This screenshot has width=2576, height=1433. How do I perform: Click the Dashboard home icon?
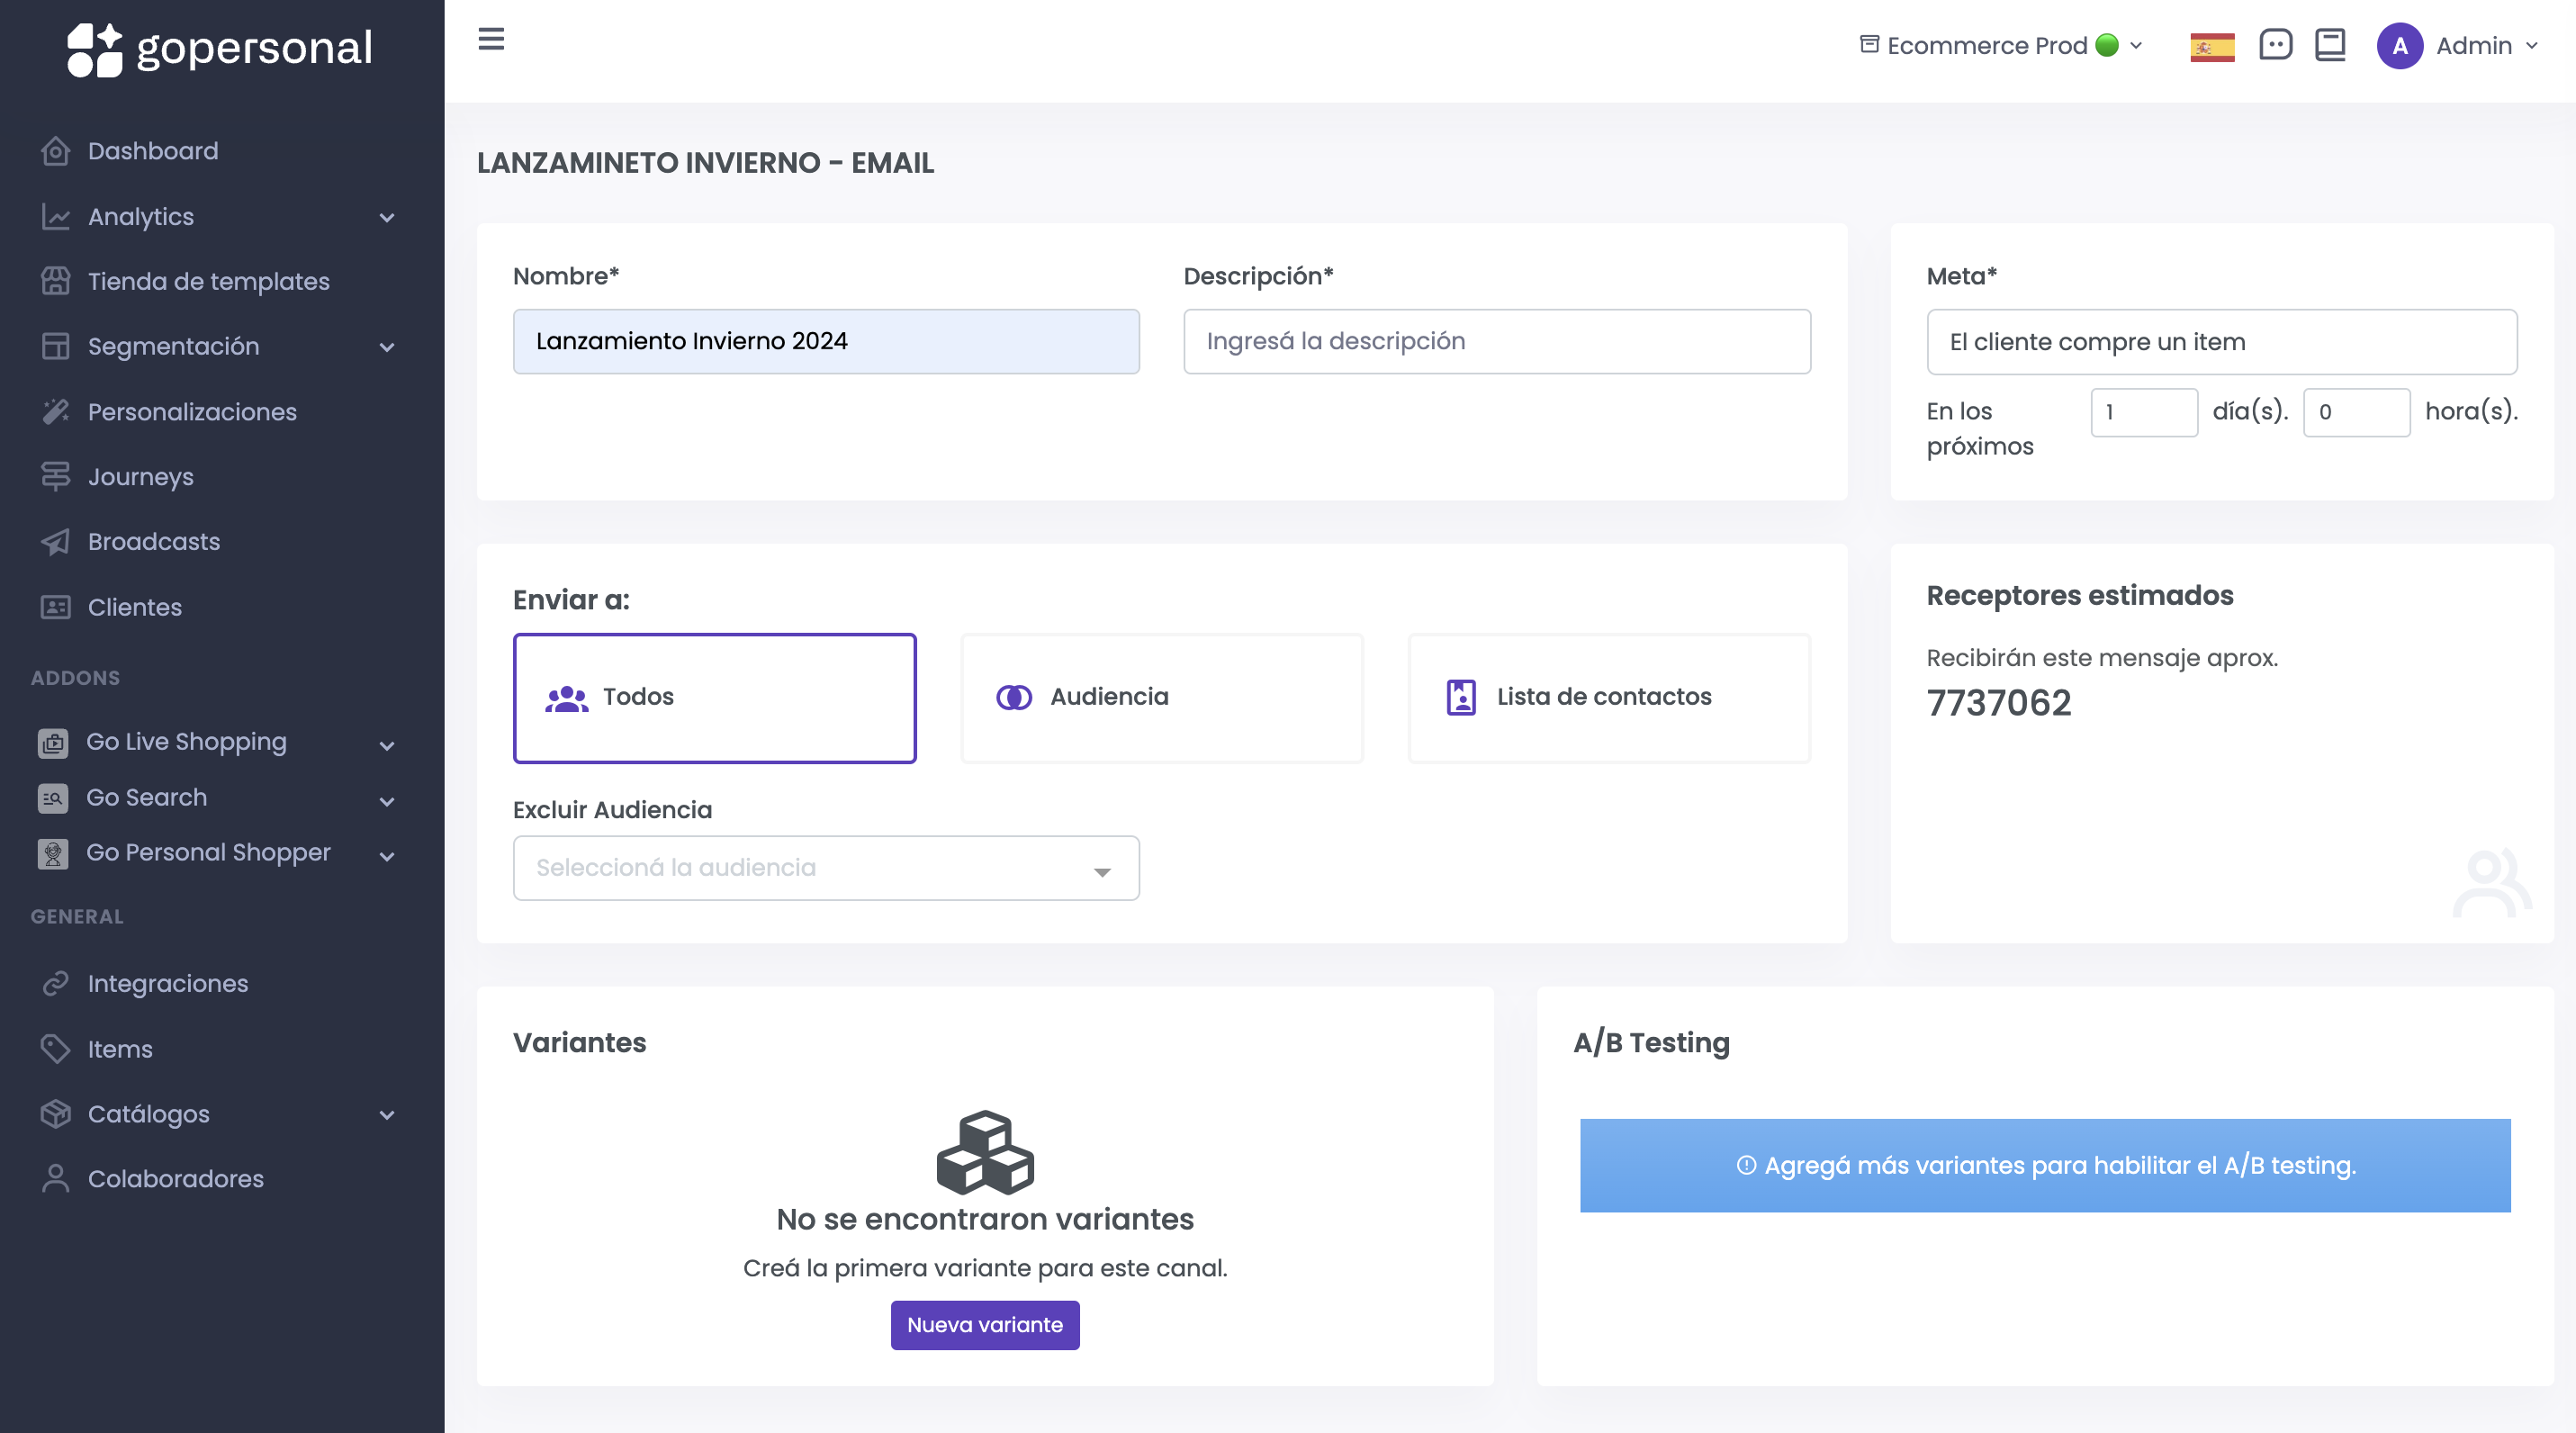56,151
